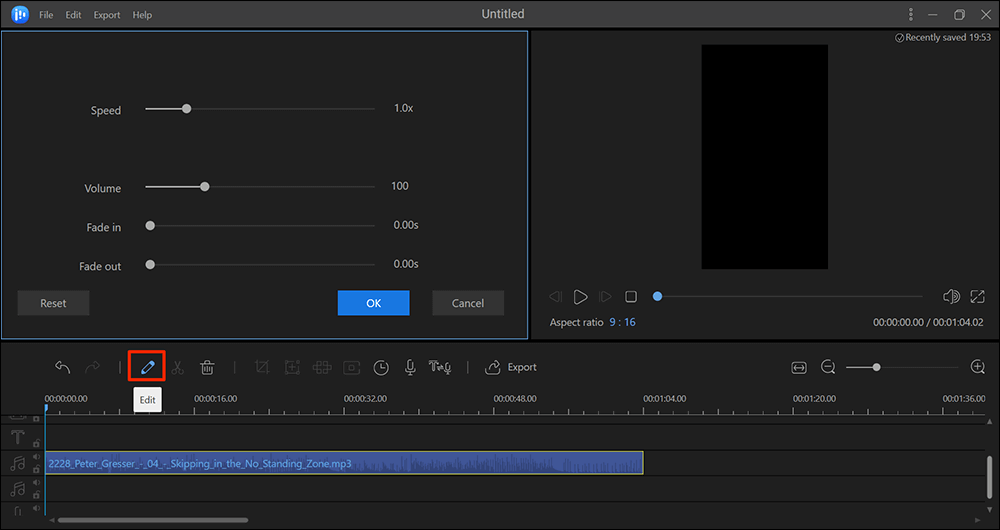Click zoom to fit timeline icon

click(x=798, y=367)
